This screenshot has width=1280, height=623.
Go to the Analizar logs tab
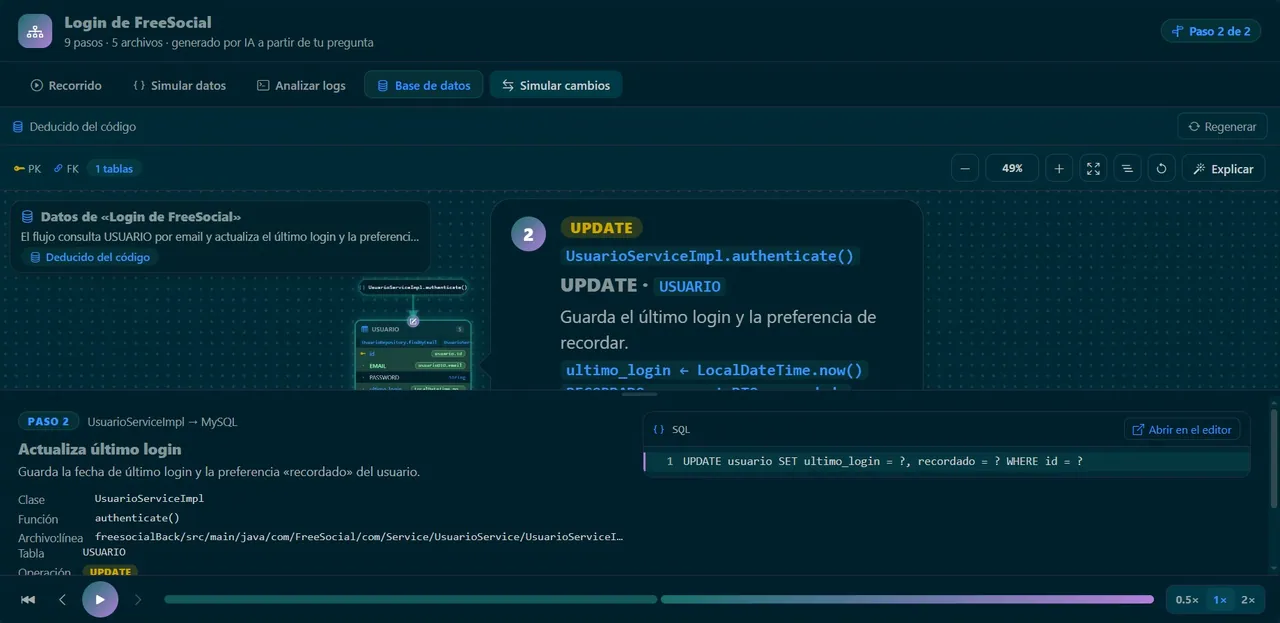[x=301, y=85]
